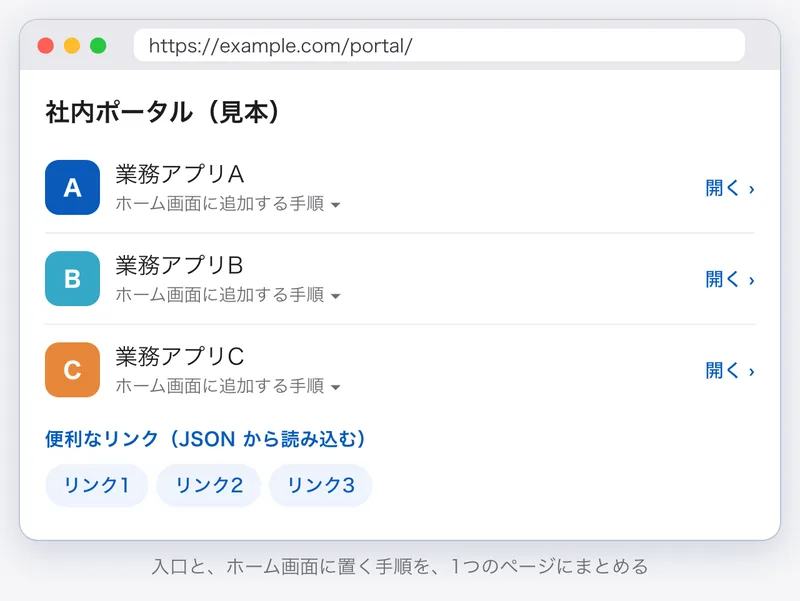The height and width of the screenshot is (601, 800).
Task: Click the リンク1 pill button
Action: [x=97, y=485]
